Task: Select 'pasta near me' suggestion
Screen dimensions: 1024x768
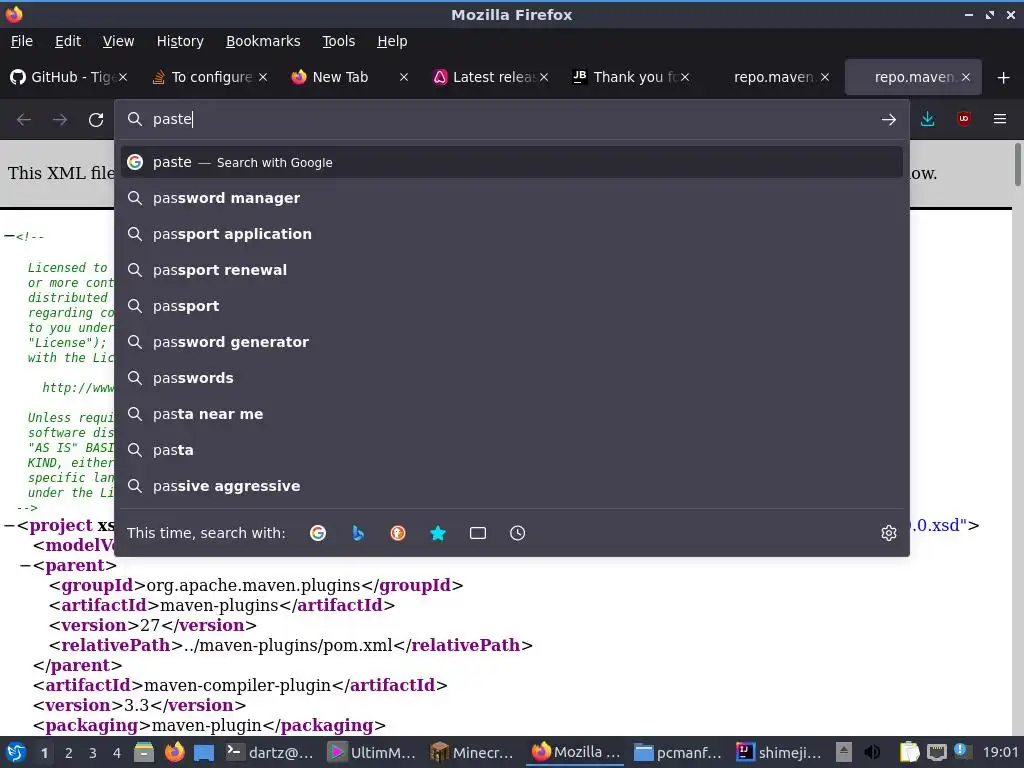Action: [x=511, y=414]
